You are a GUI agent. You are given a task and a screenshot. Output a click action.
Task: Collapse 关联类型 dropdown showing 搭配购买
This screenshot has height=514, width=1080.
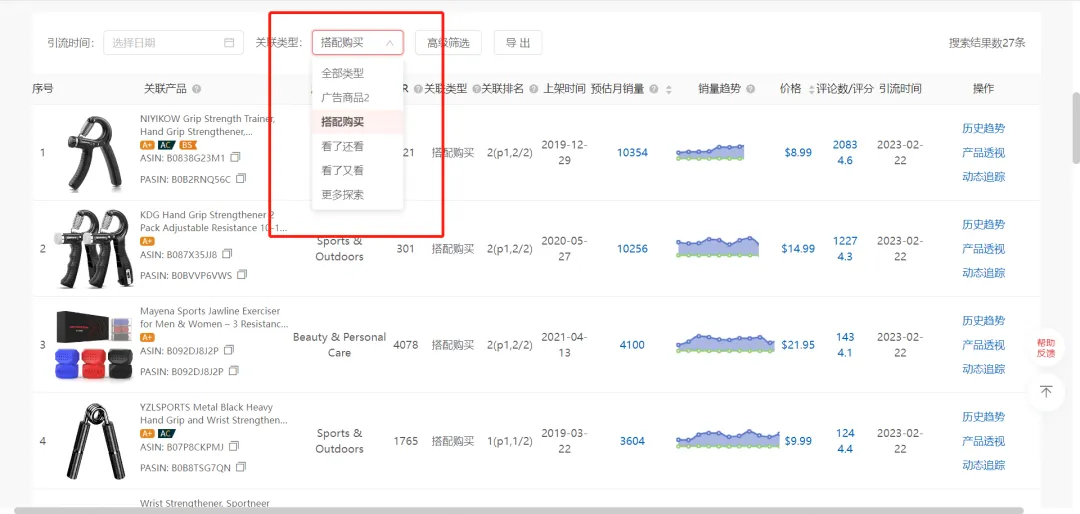point(357,43)
